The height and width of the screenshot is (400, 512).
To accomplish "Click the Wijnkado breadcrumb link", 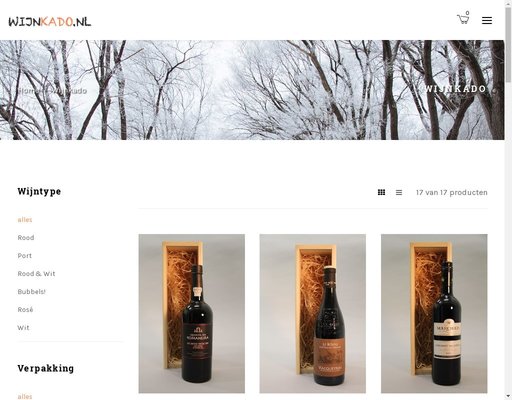I will [x=68, y=91].
